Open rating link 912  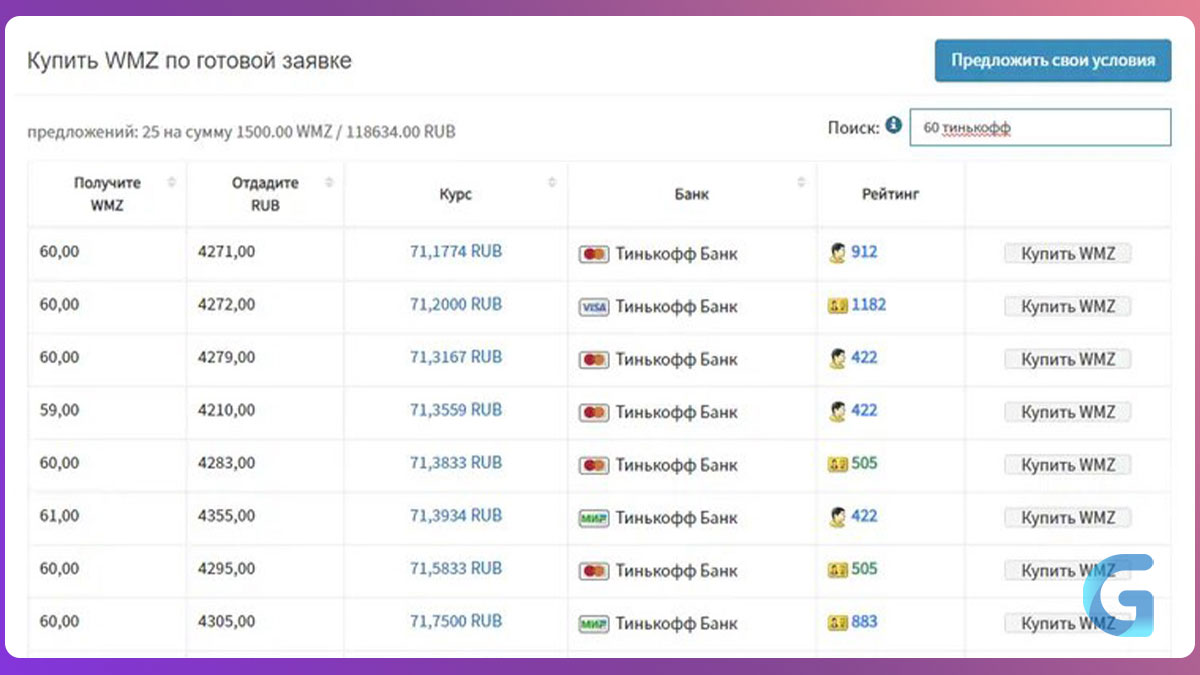(x=864, y=252)
